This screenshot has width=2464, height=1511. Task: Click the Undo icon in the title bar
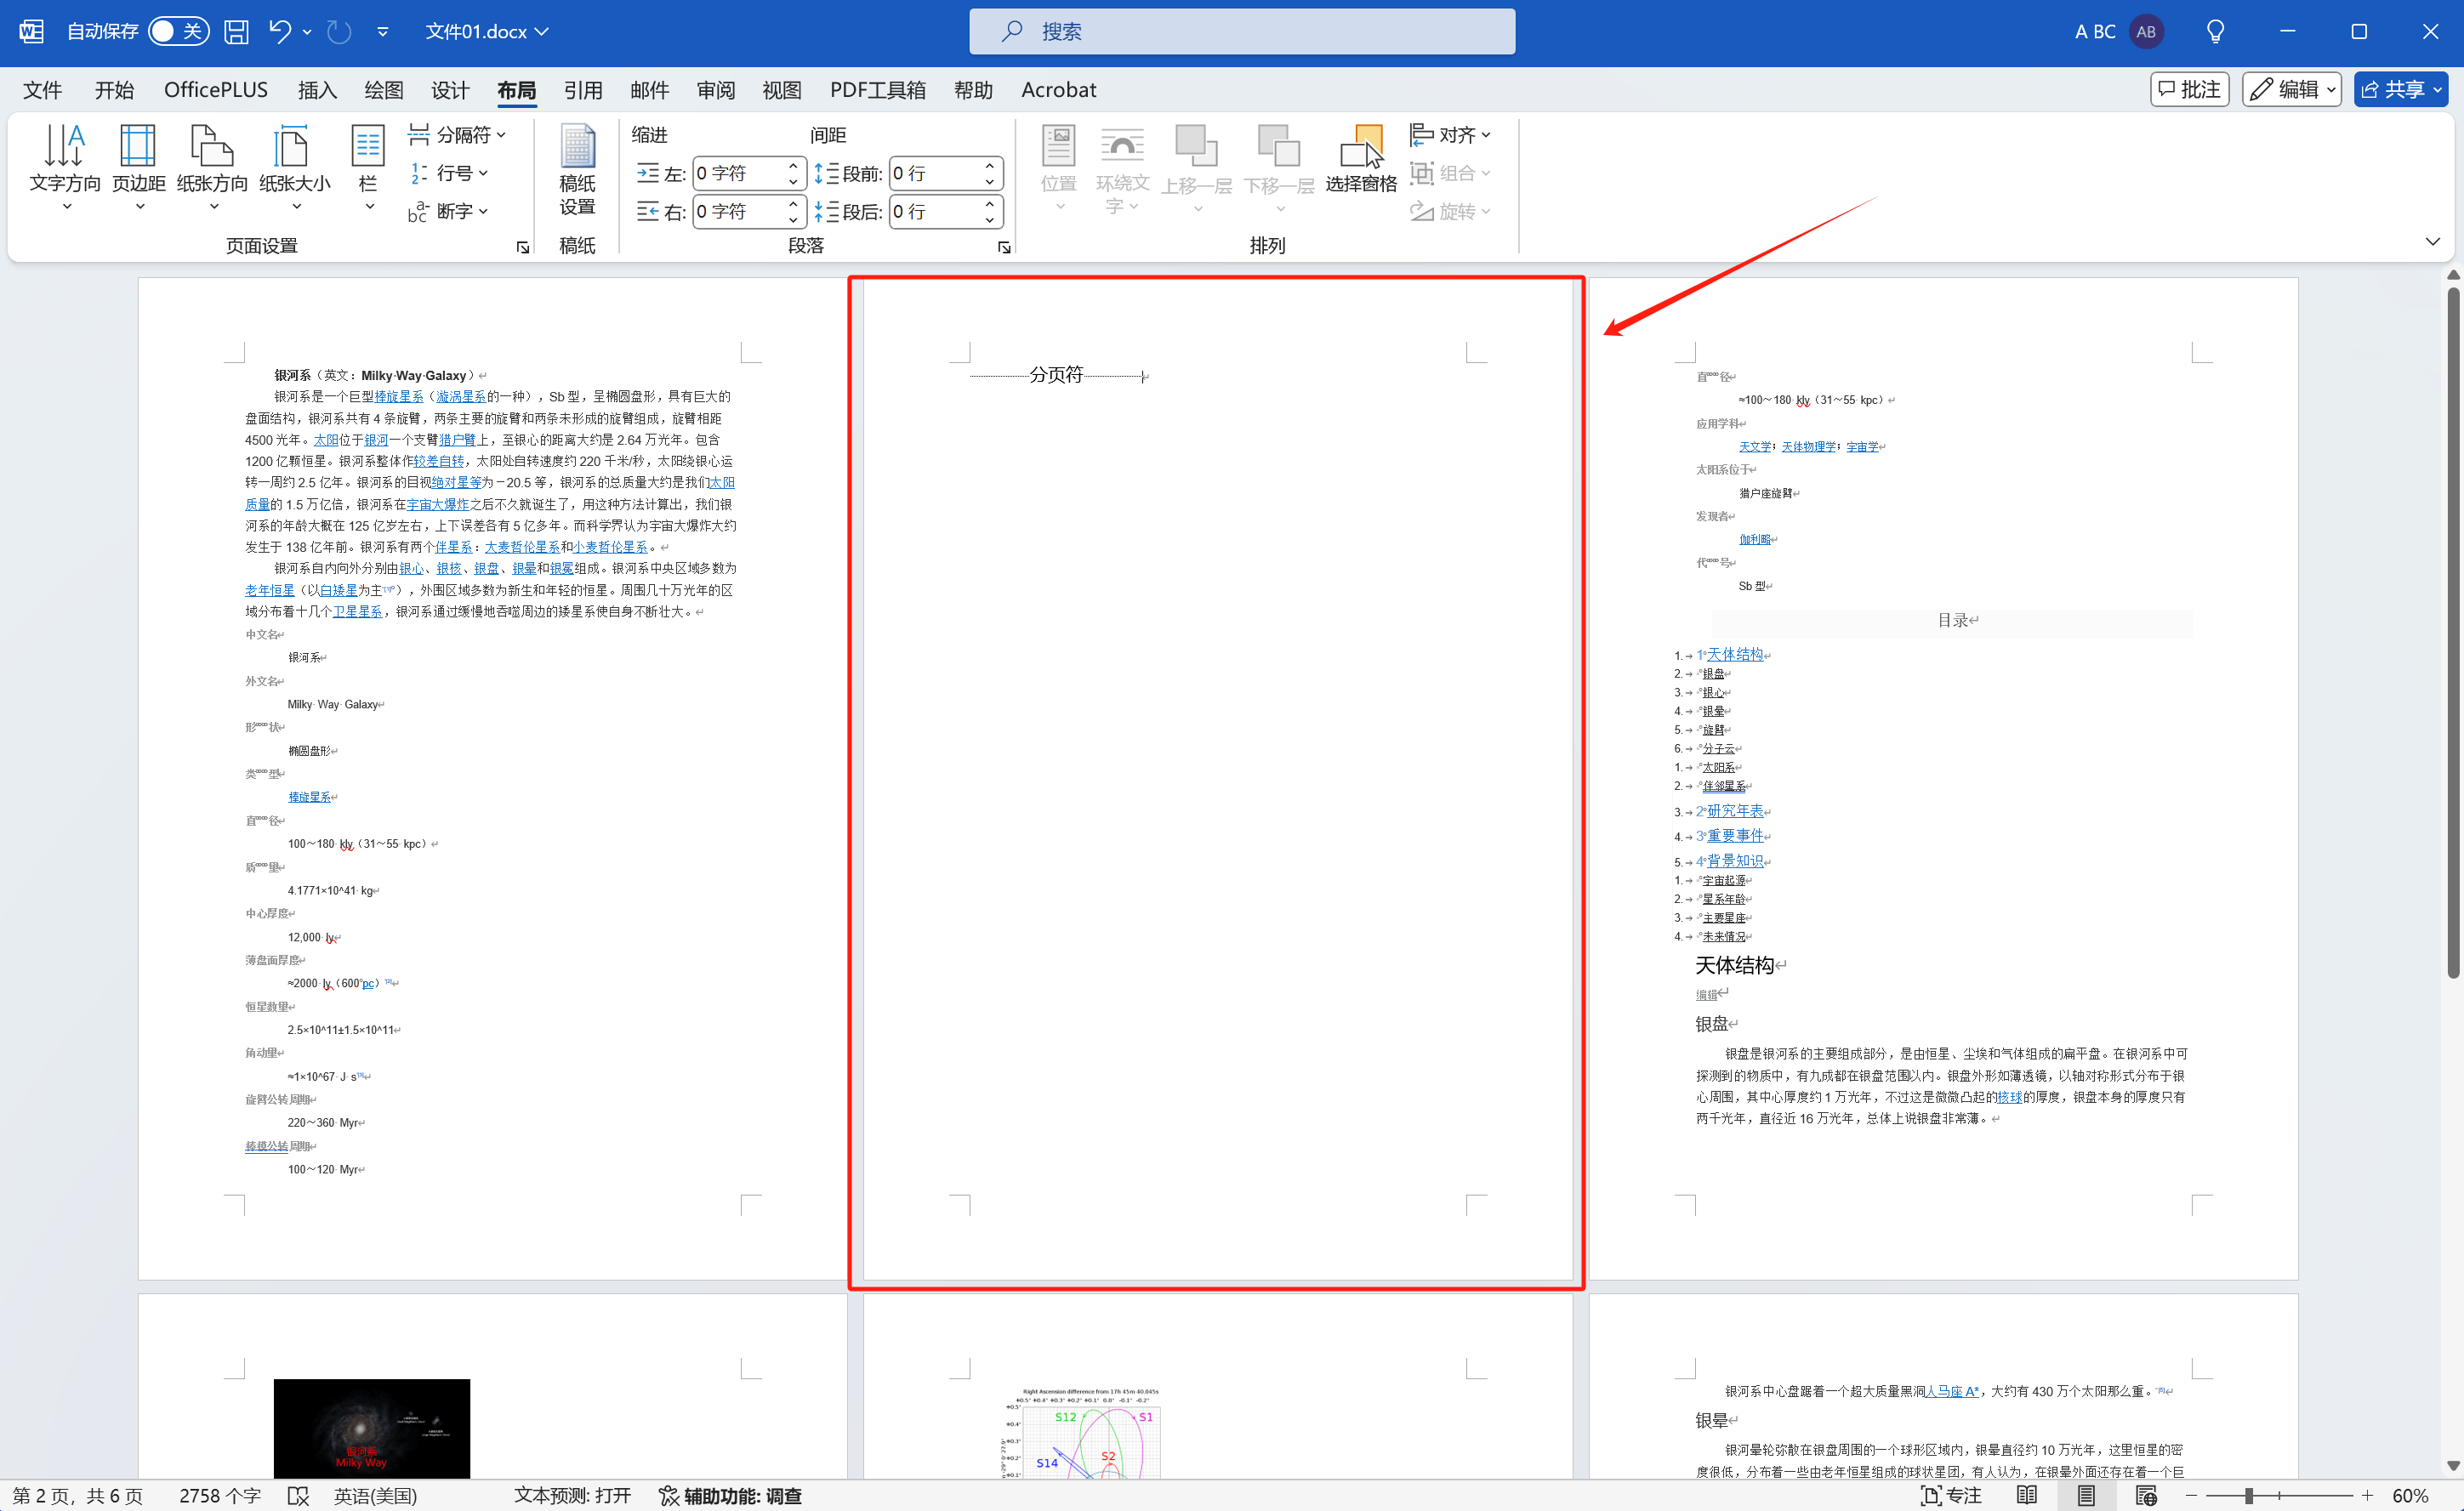(279, 31)
